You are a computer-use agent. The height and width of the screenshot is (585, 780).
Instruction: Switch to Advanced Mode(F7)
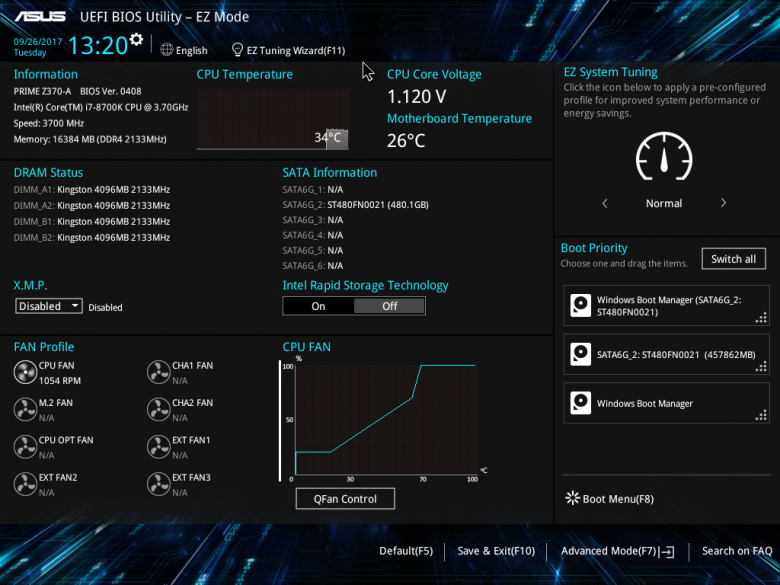pyautogui.click(x=609, y=551)
